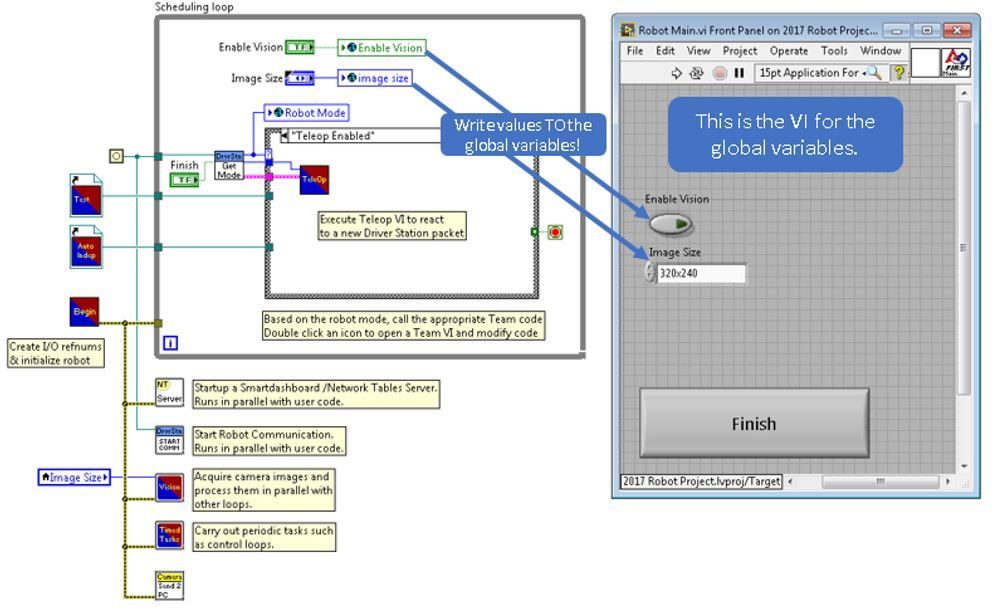The image size is (999, 615).
Task: Click the Timed Tasks VI icon
Action: coord(169,535)
